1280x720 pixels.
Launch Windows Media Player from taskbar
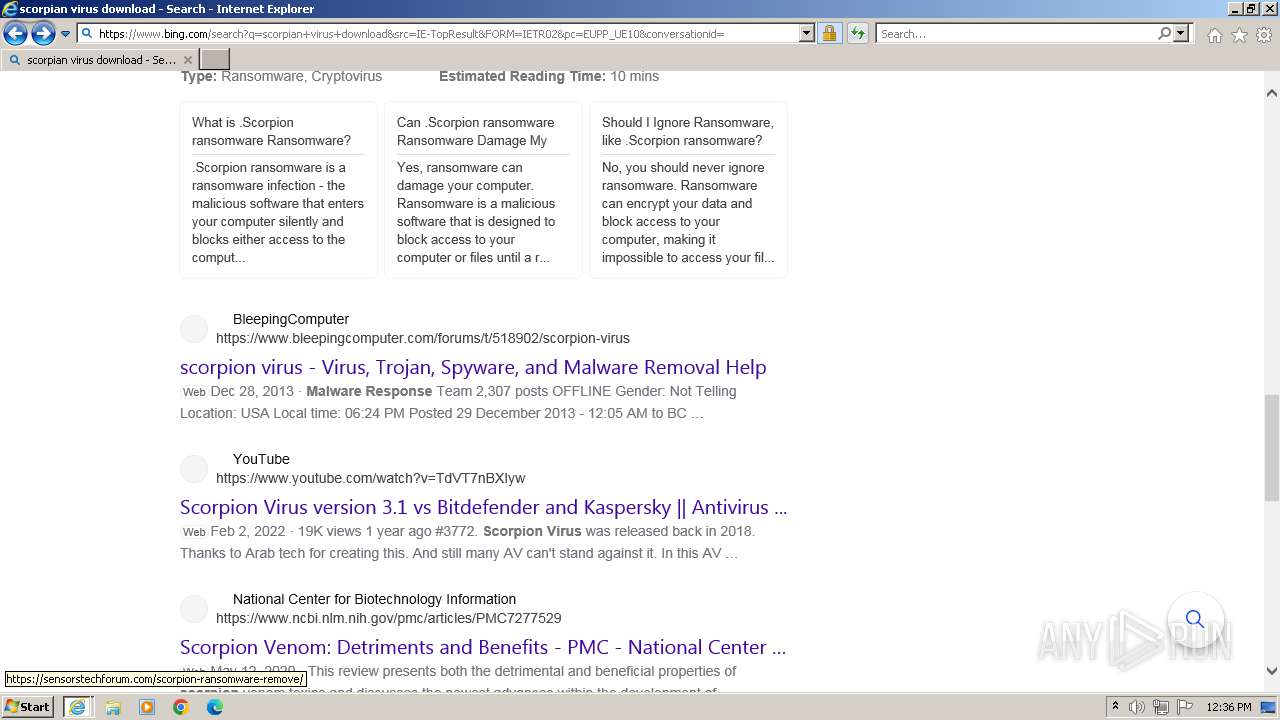[147, 707]
